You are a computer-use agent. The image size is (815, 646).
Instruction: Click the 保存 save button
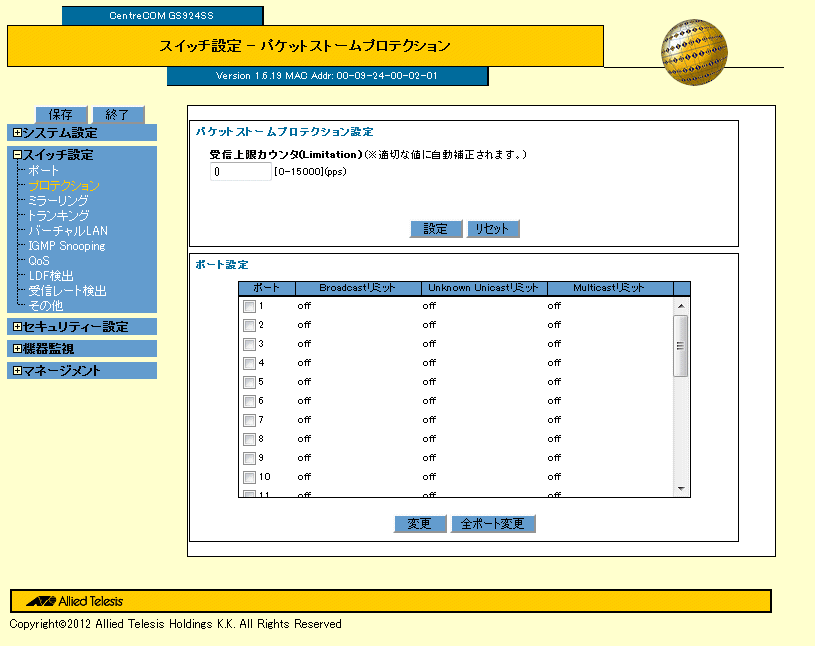point(61,114)
